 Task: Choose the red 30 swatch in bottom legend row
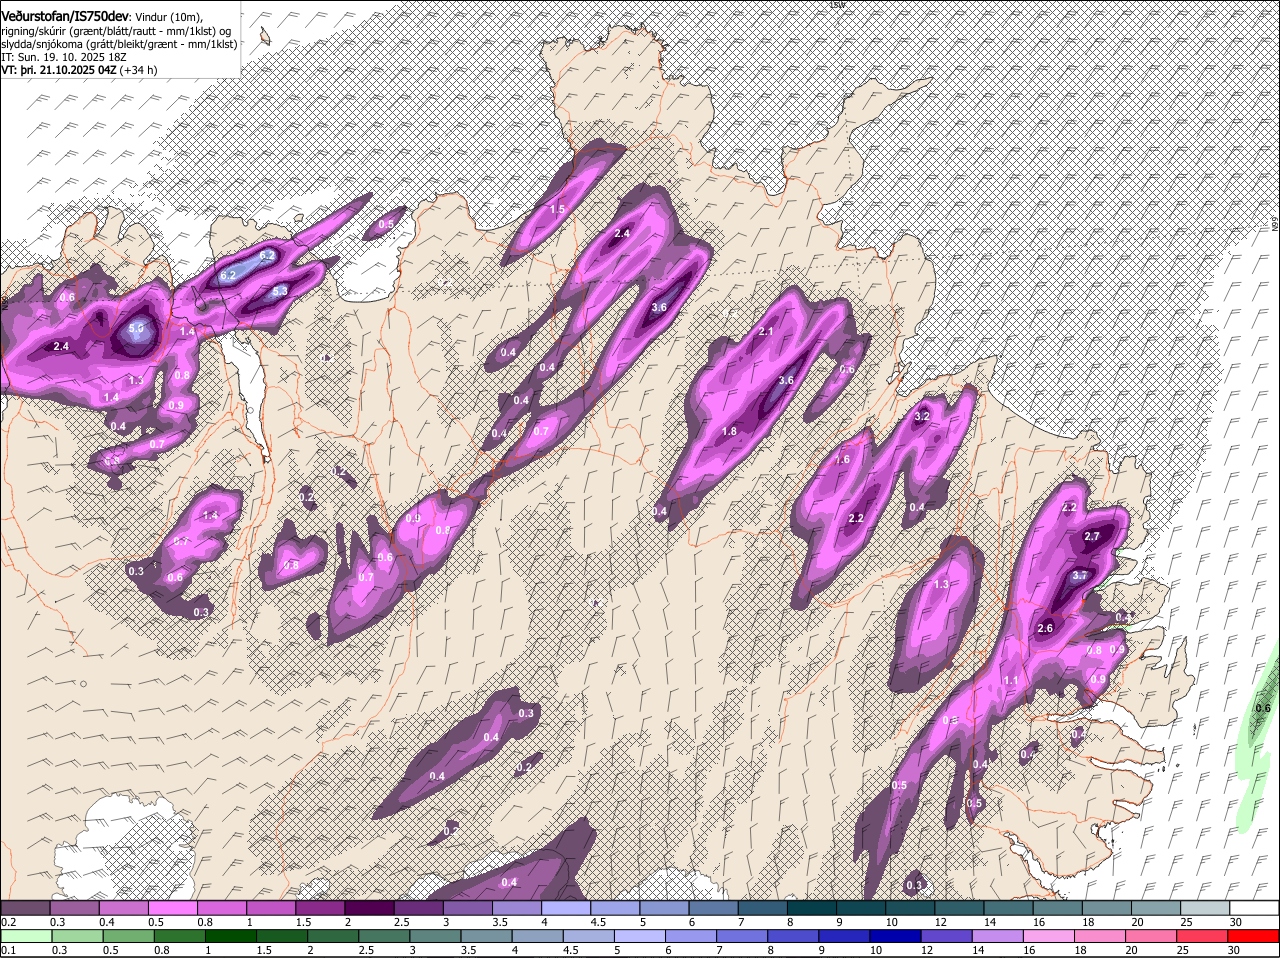(x=1254, y=936)
